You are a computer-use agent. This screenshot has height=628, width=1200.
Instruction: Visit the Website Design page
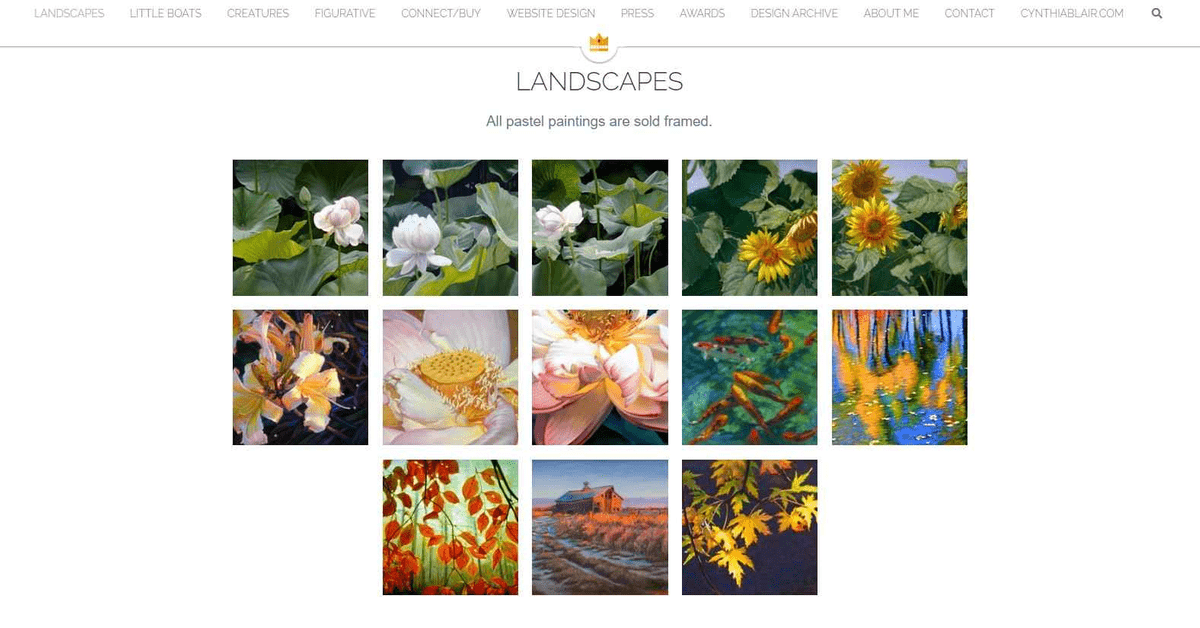point(551,14)
